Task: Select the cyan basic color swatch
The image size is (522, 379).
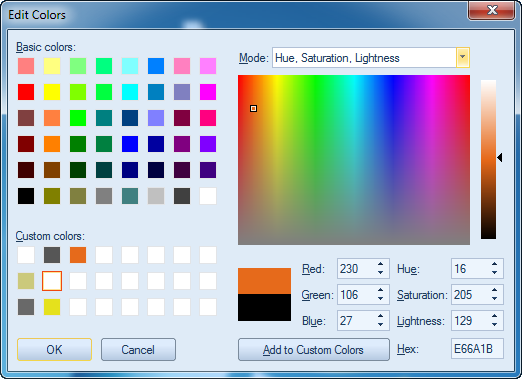Action: 130,92
